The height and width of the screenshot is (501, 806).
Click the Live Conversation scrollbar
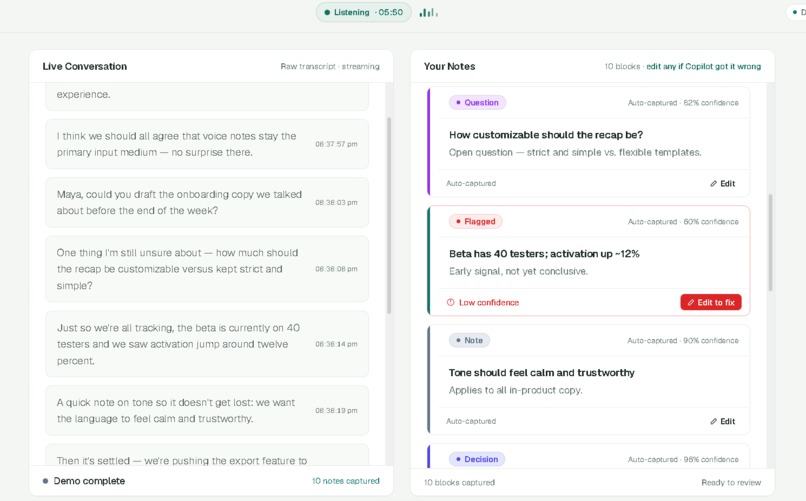pos(389,216)
